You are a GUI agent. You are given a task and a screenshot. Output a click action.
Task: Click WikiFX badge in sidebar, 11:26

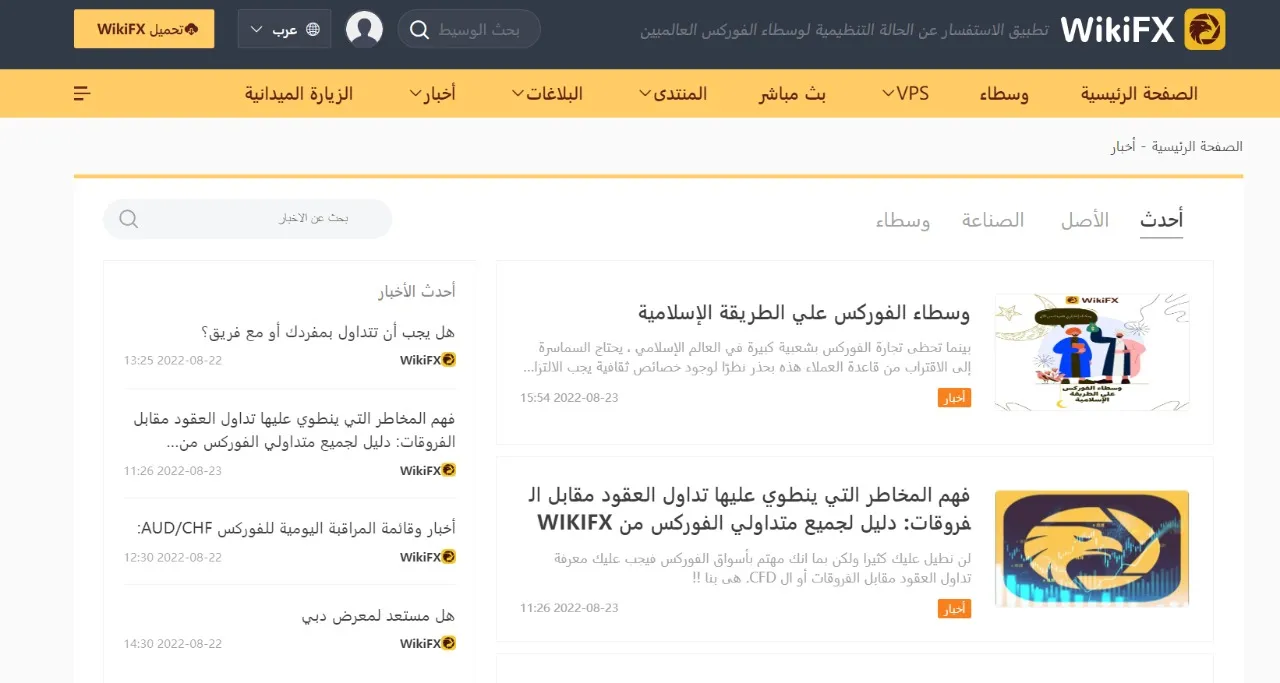(x=428, y=470)
